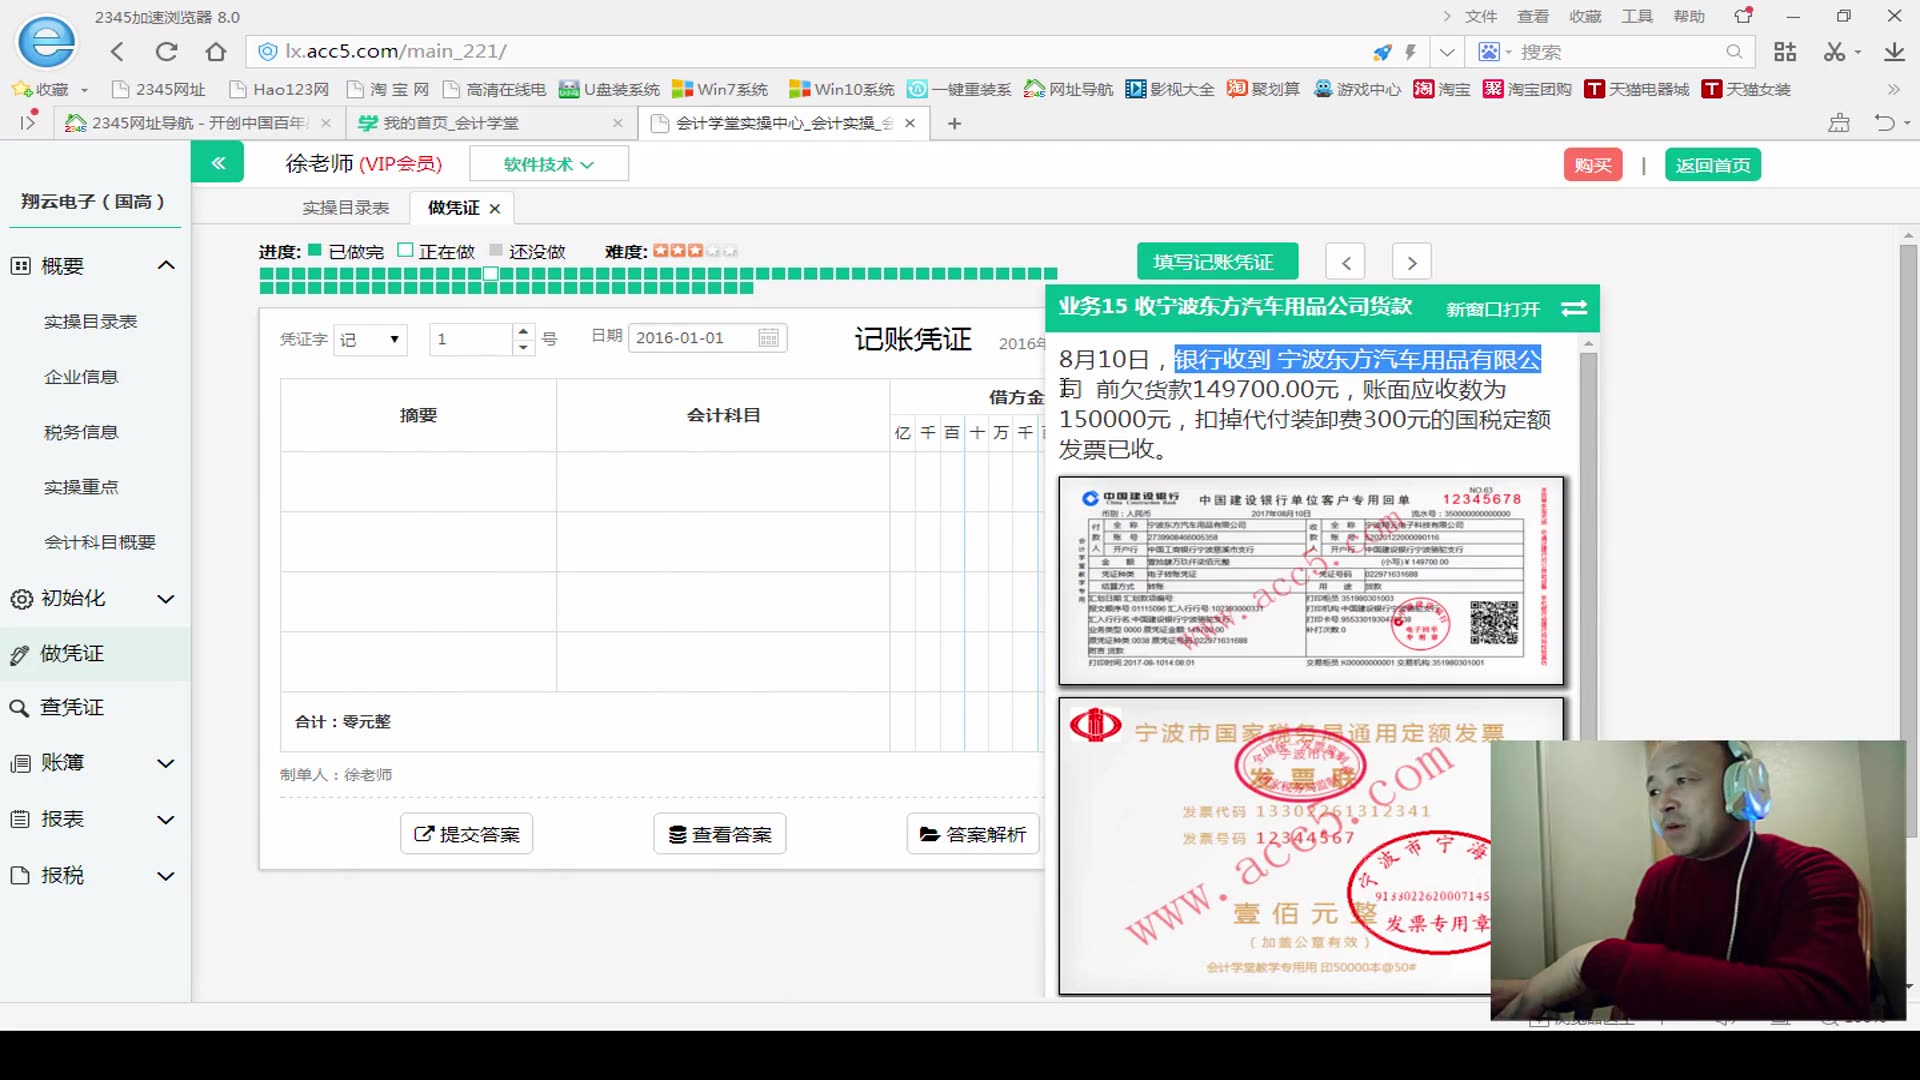Image resolution: width=1920 pixels, height=1080 pixels.
Task: Click the date picker calendar icon
Action: (x=768, y=338)
